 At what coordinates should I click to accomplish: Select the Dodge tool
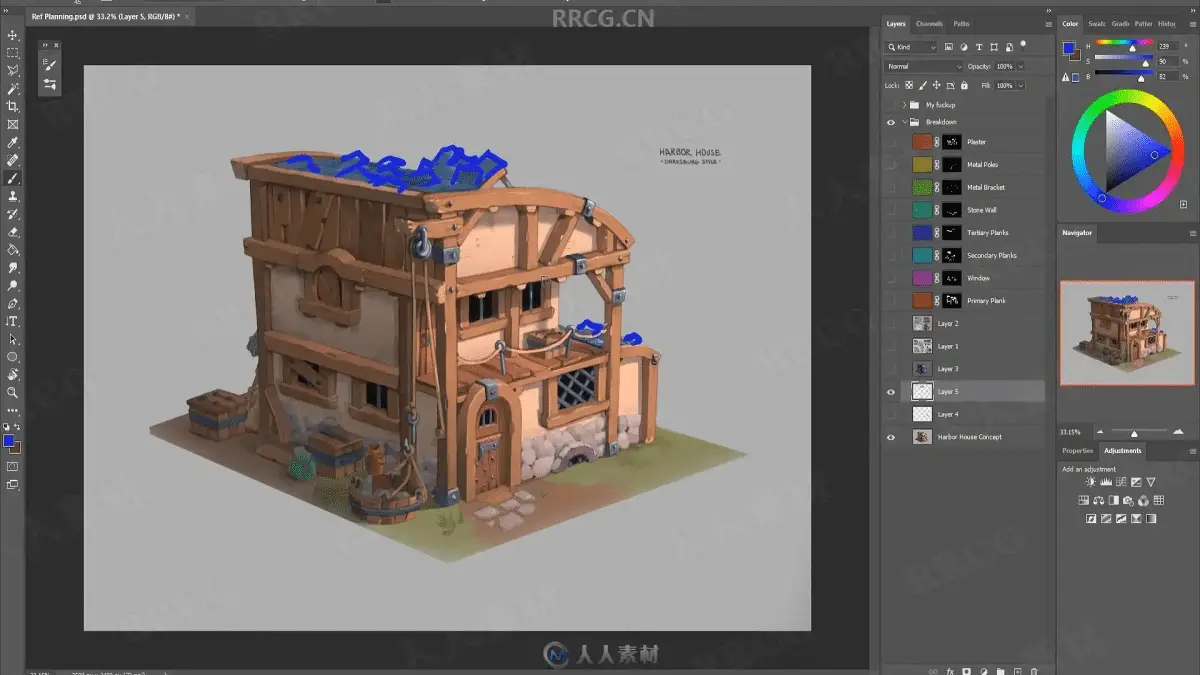[13, 286]
